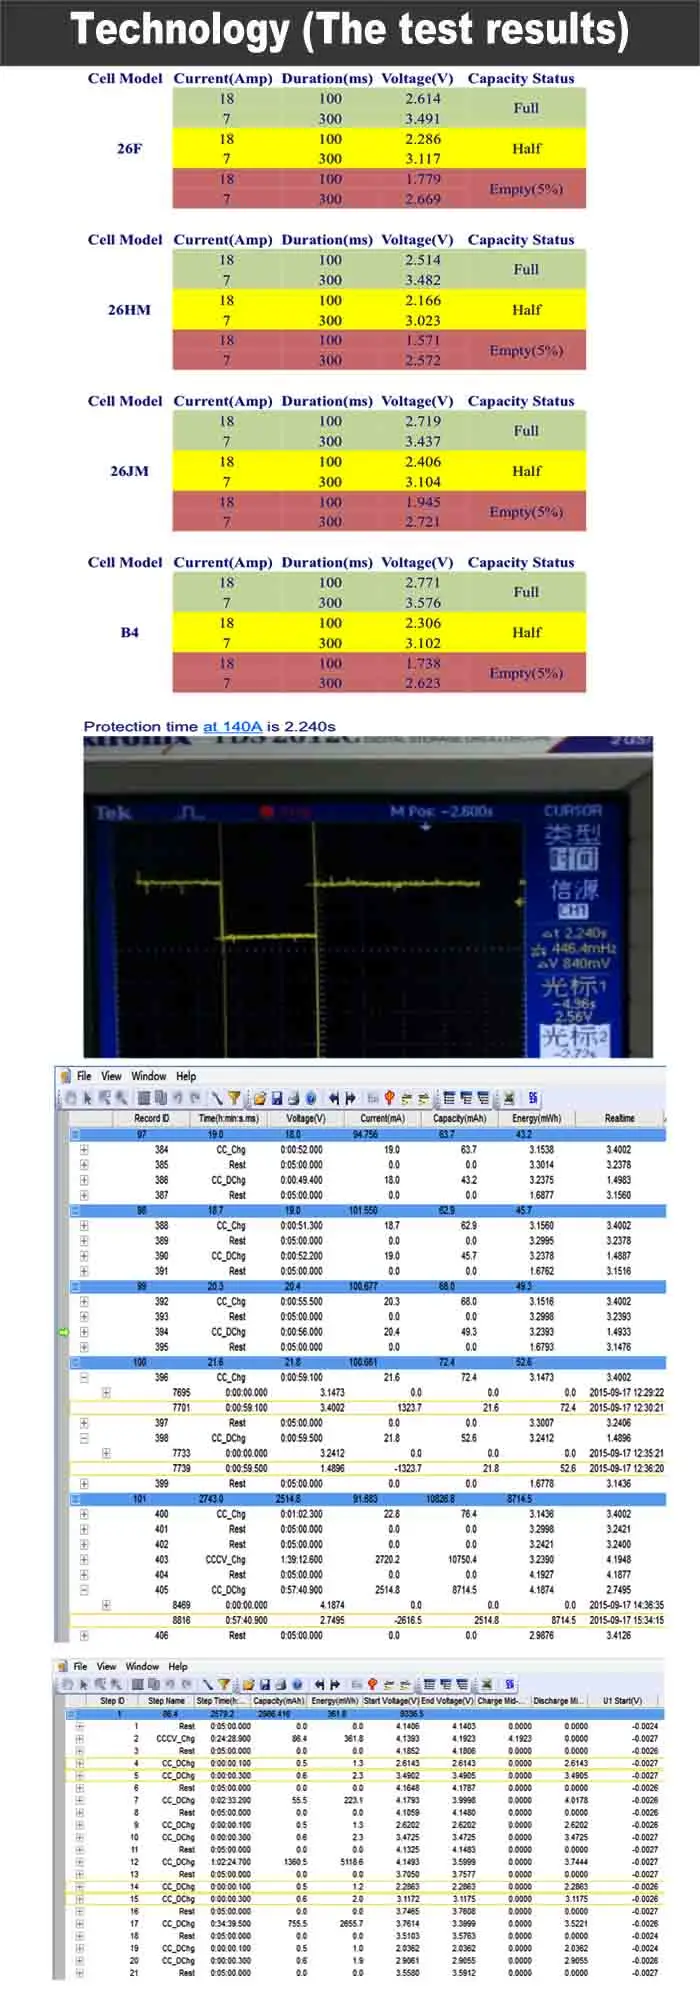Click the Excel export icon in the Record ID window toolbar
Viewport: 700px width, 2000px height.
pyautogui.click(x=507, y=1098)
